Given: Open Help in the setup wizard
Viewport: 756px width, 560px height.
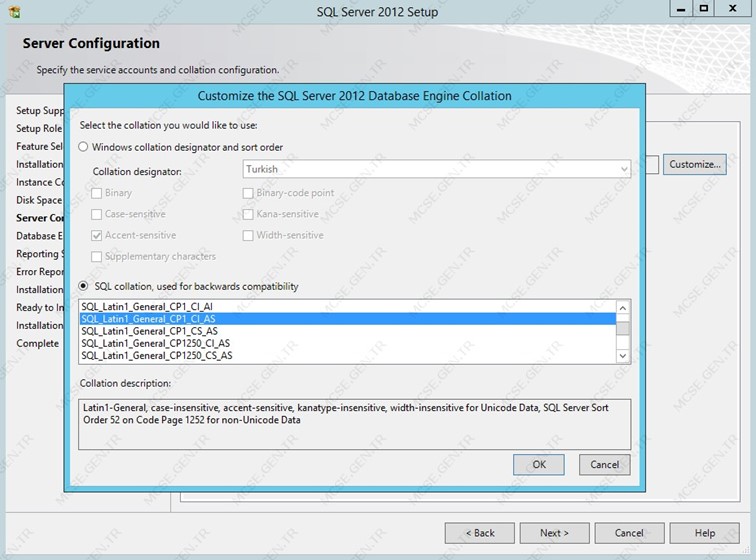Looking at the screenshot, I should click(x=704, y=533).
